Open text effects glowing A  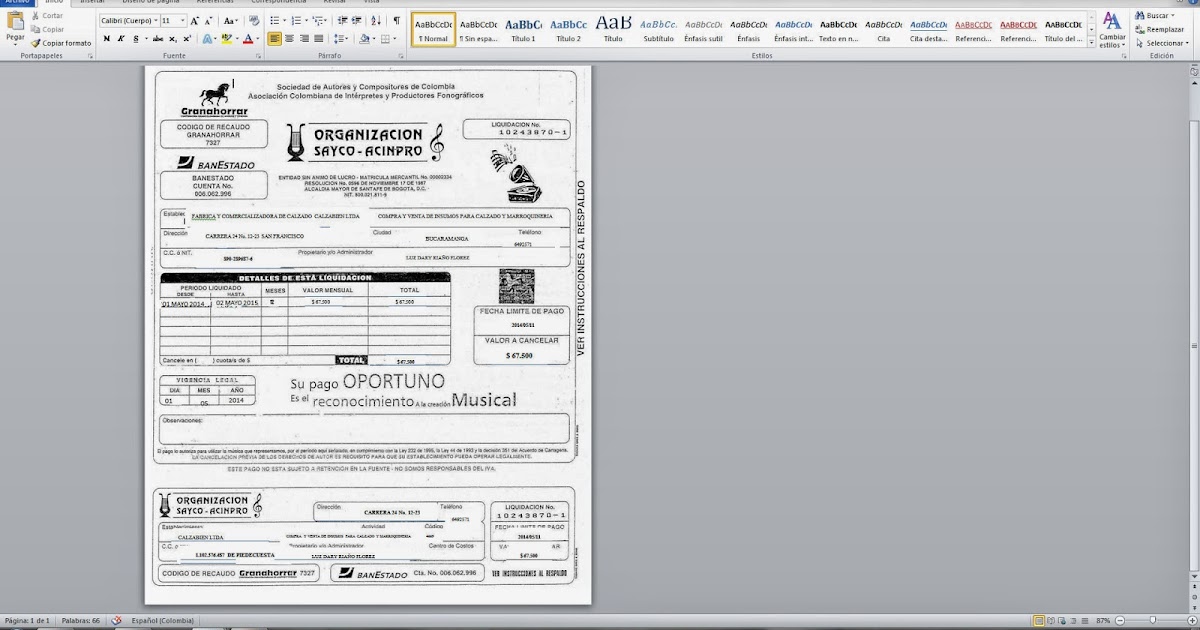coord(208,39)
